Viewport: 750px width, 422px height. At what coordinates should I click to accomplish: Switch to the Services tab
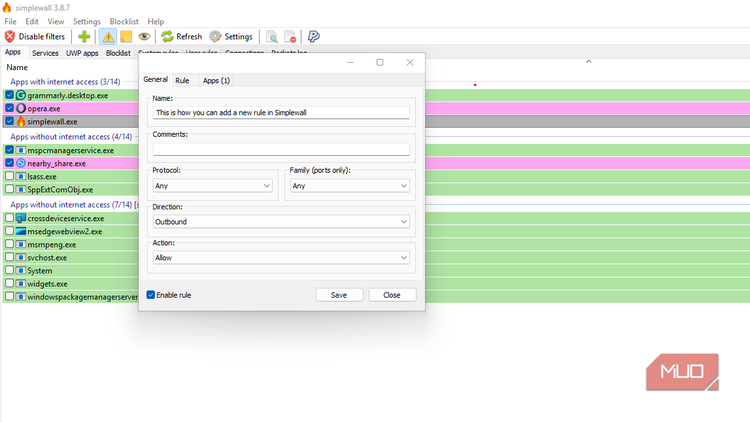click(x=45, y=53)
